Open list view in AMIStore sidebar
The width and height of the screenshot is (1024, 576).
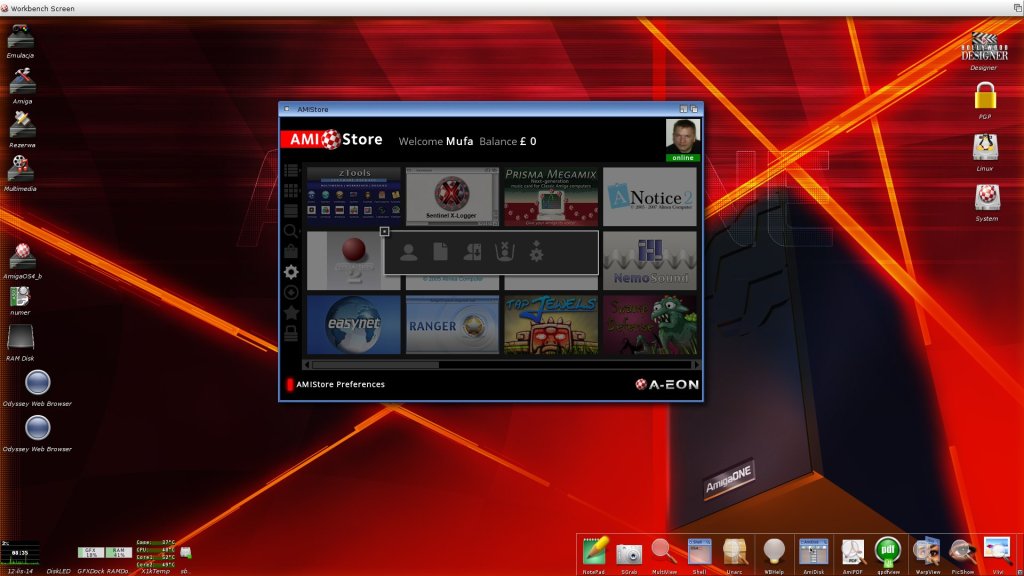click(291, 170)
